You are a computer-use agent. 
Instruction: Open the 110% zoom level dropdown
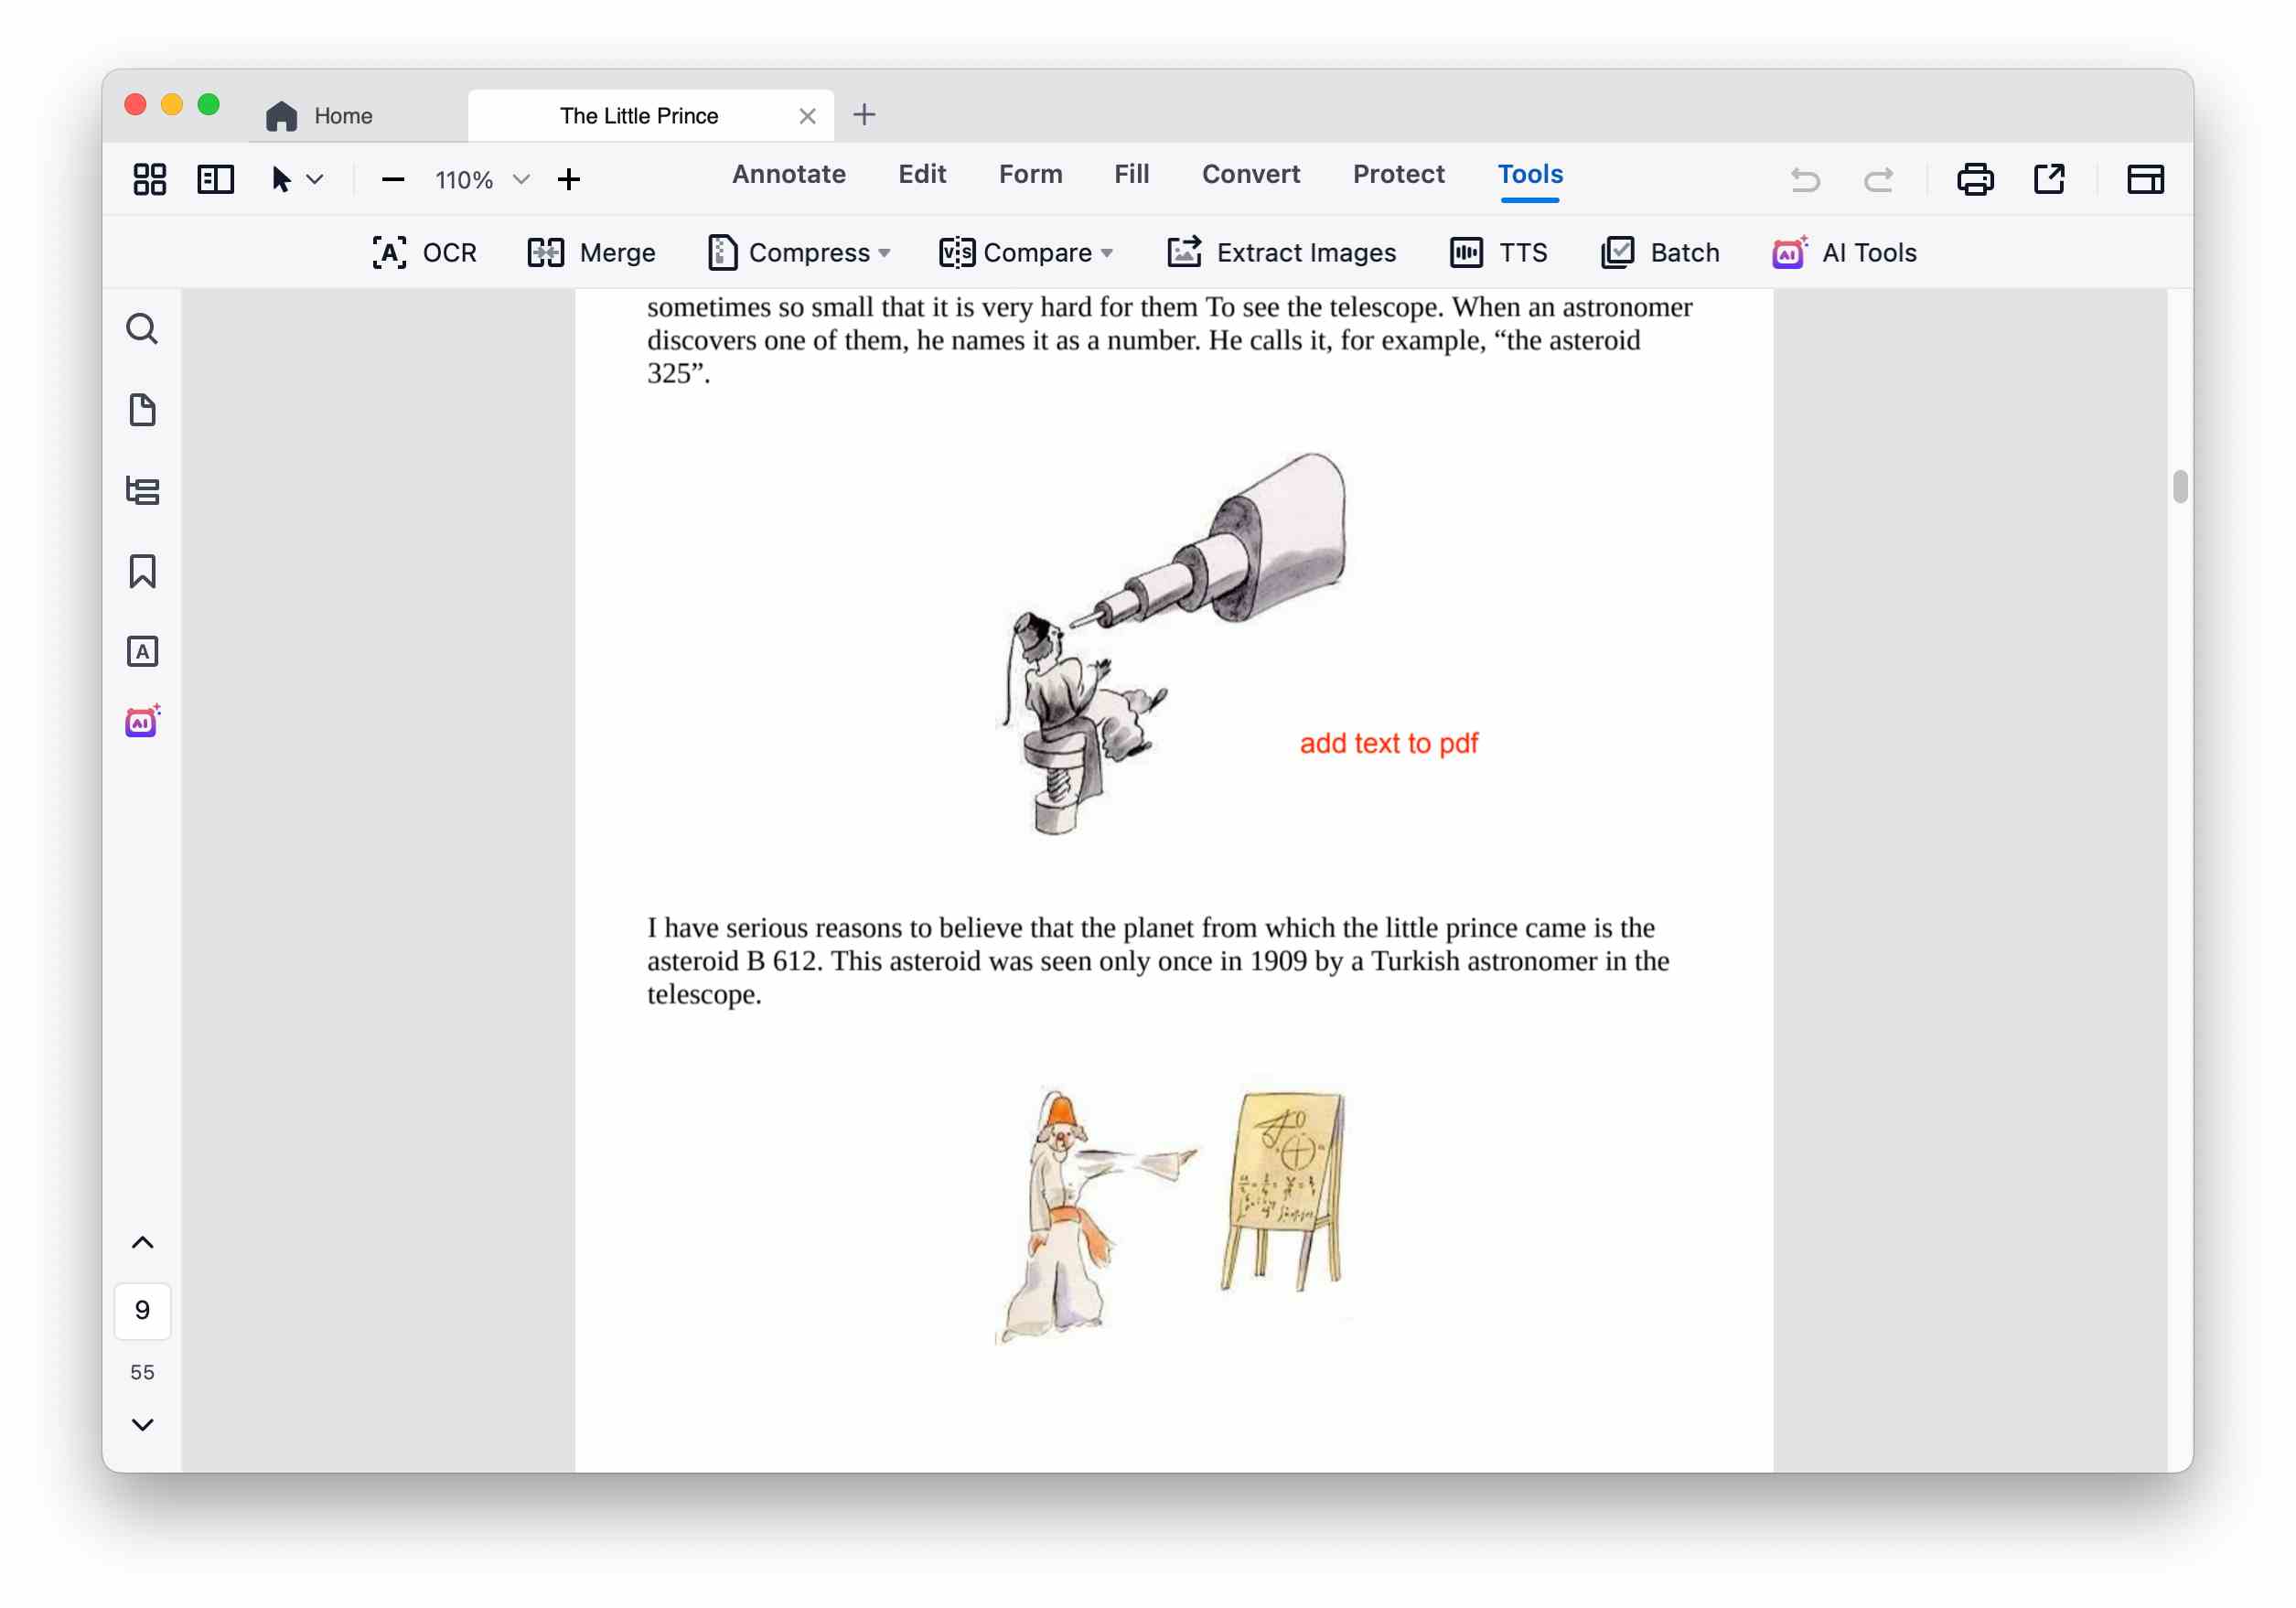coord(481,180)
